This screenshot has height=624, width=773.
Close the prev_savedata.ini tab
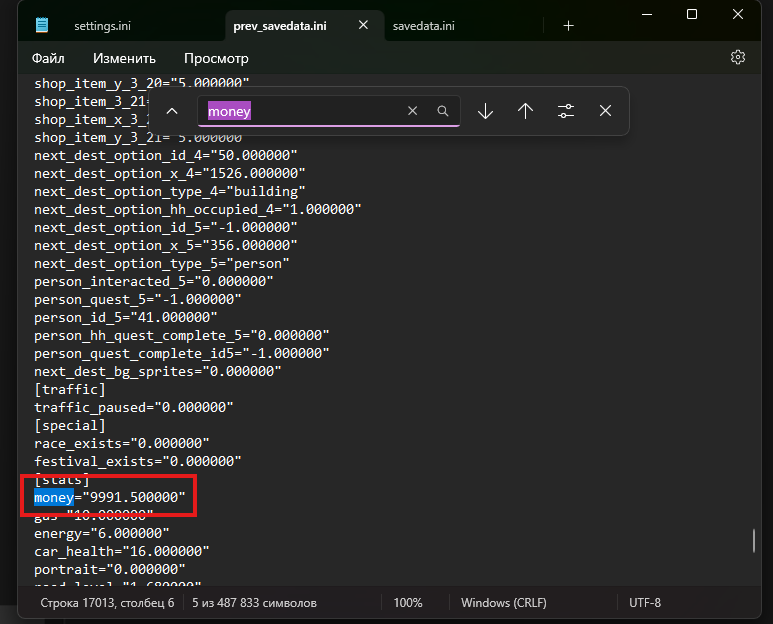(363, 25)
